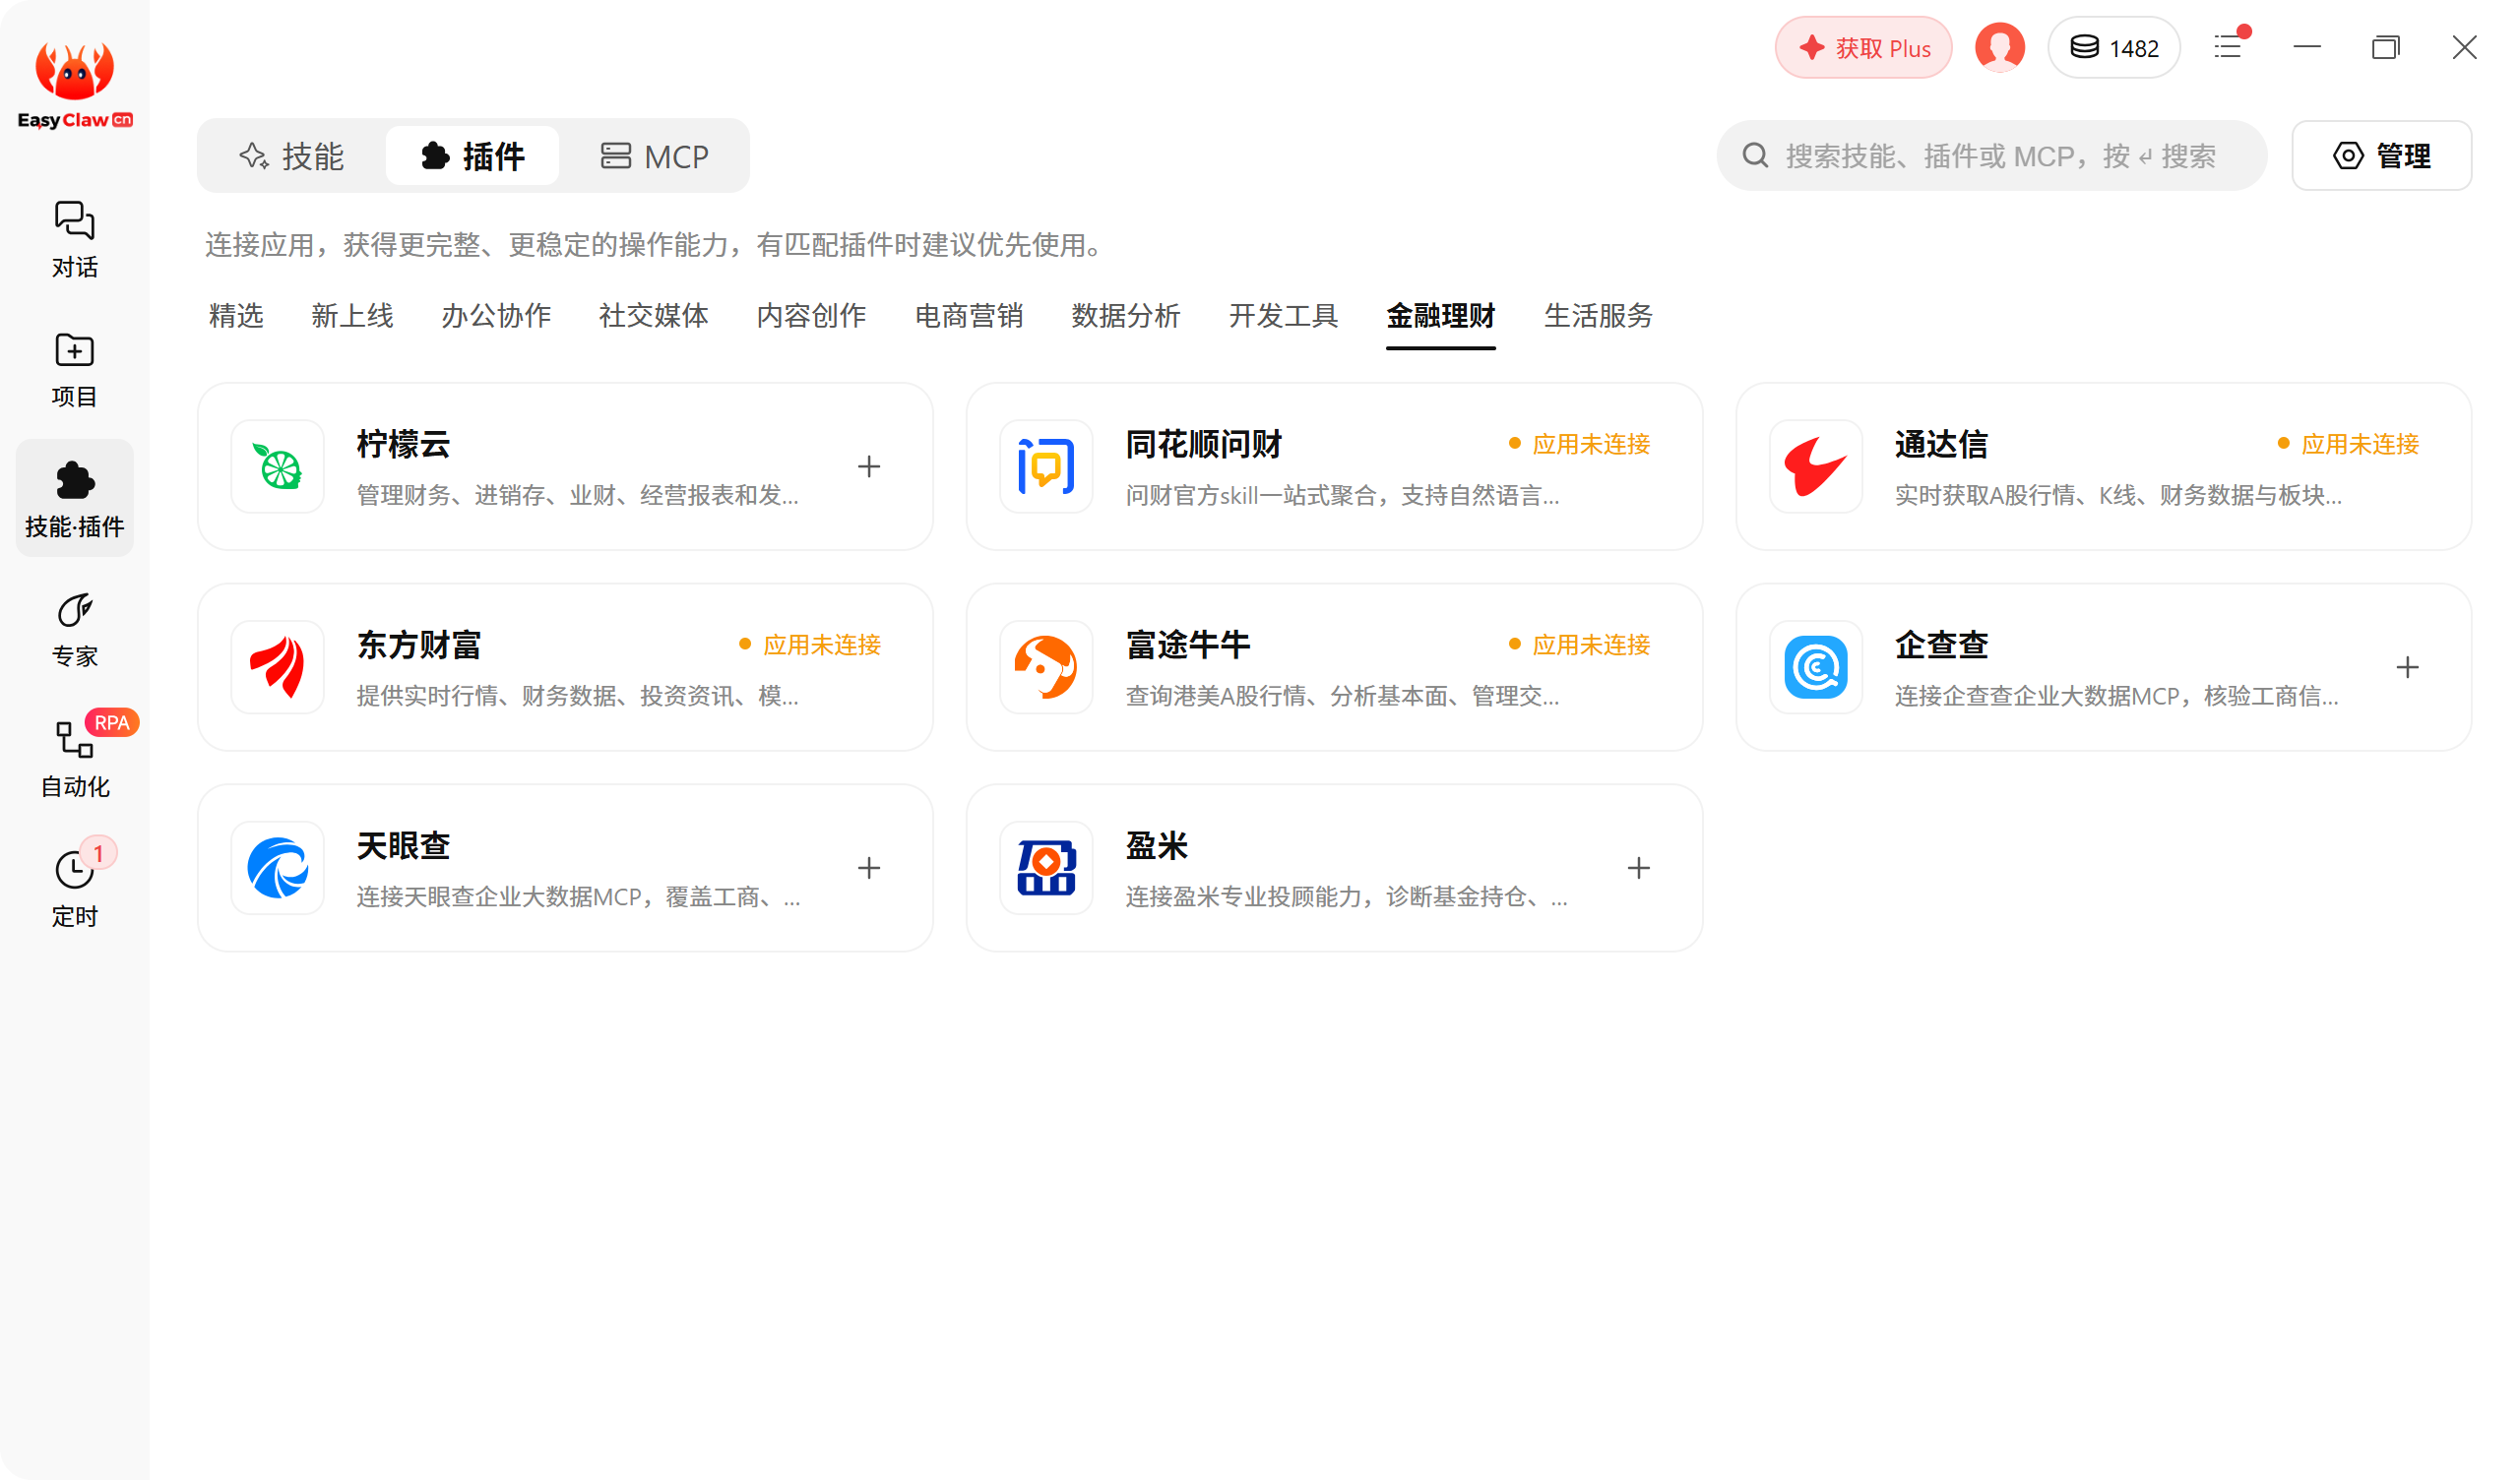Open the 通达信 plugin title
The width and height of the screenshot is (2520, 1480).
(x=1942, y=444)
